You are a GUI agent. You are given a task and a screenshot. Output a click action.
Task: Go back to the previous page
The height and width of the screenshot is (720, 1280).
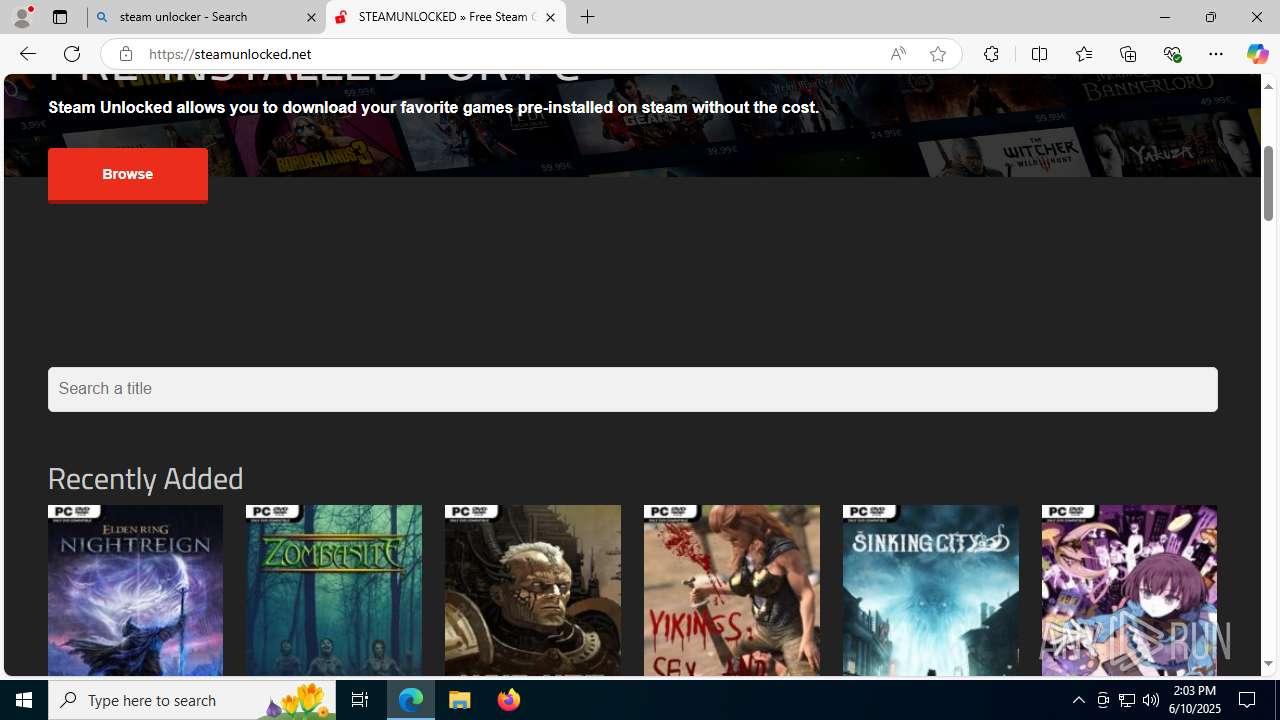click(x=27, y=54)
